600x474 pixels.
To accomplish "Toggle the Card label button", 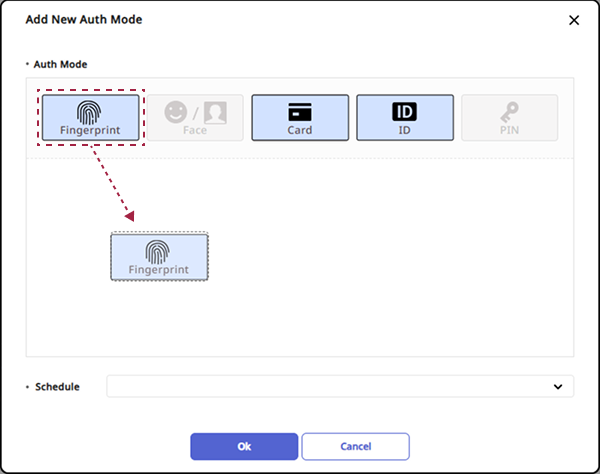I will pos(299,130).
